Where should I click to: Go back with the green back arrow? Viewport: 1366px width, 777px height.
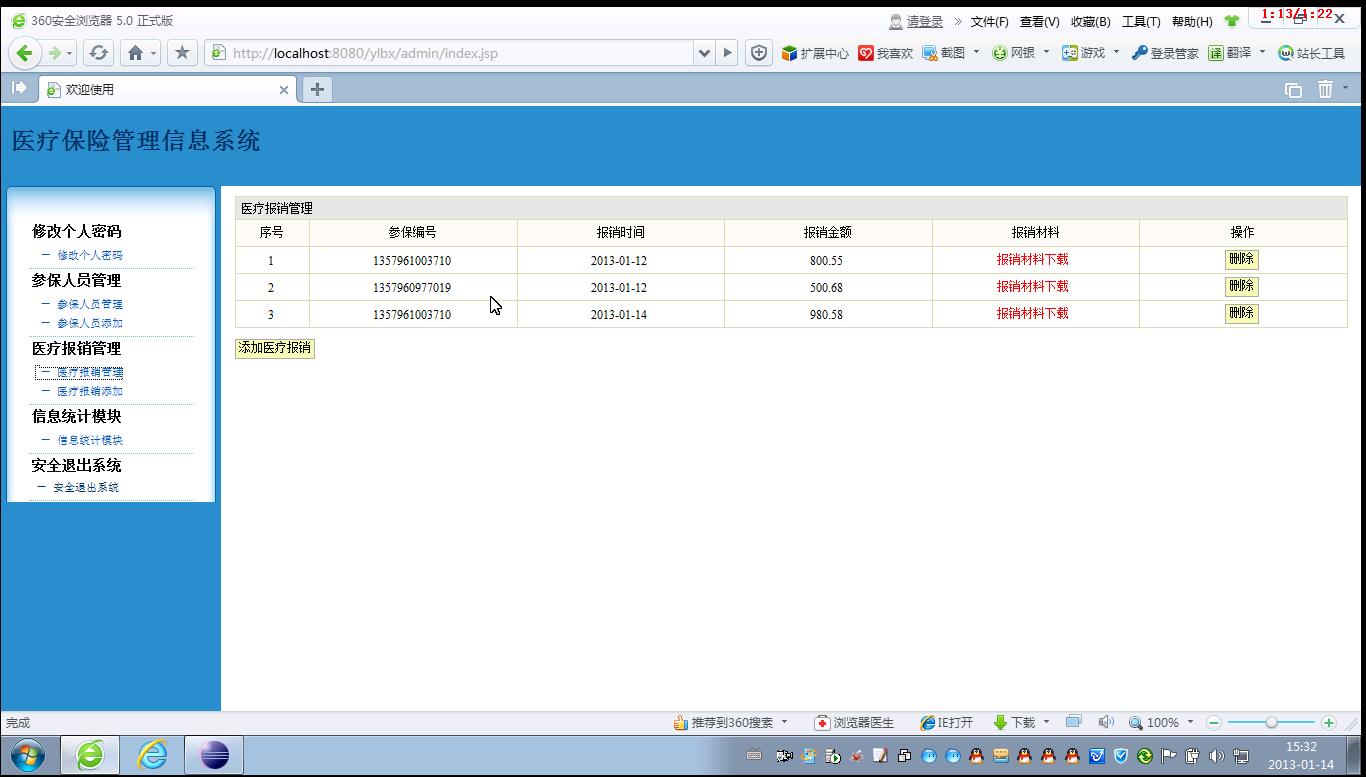tap(25, 53)
